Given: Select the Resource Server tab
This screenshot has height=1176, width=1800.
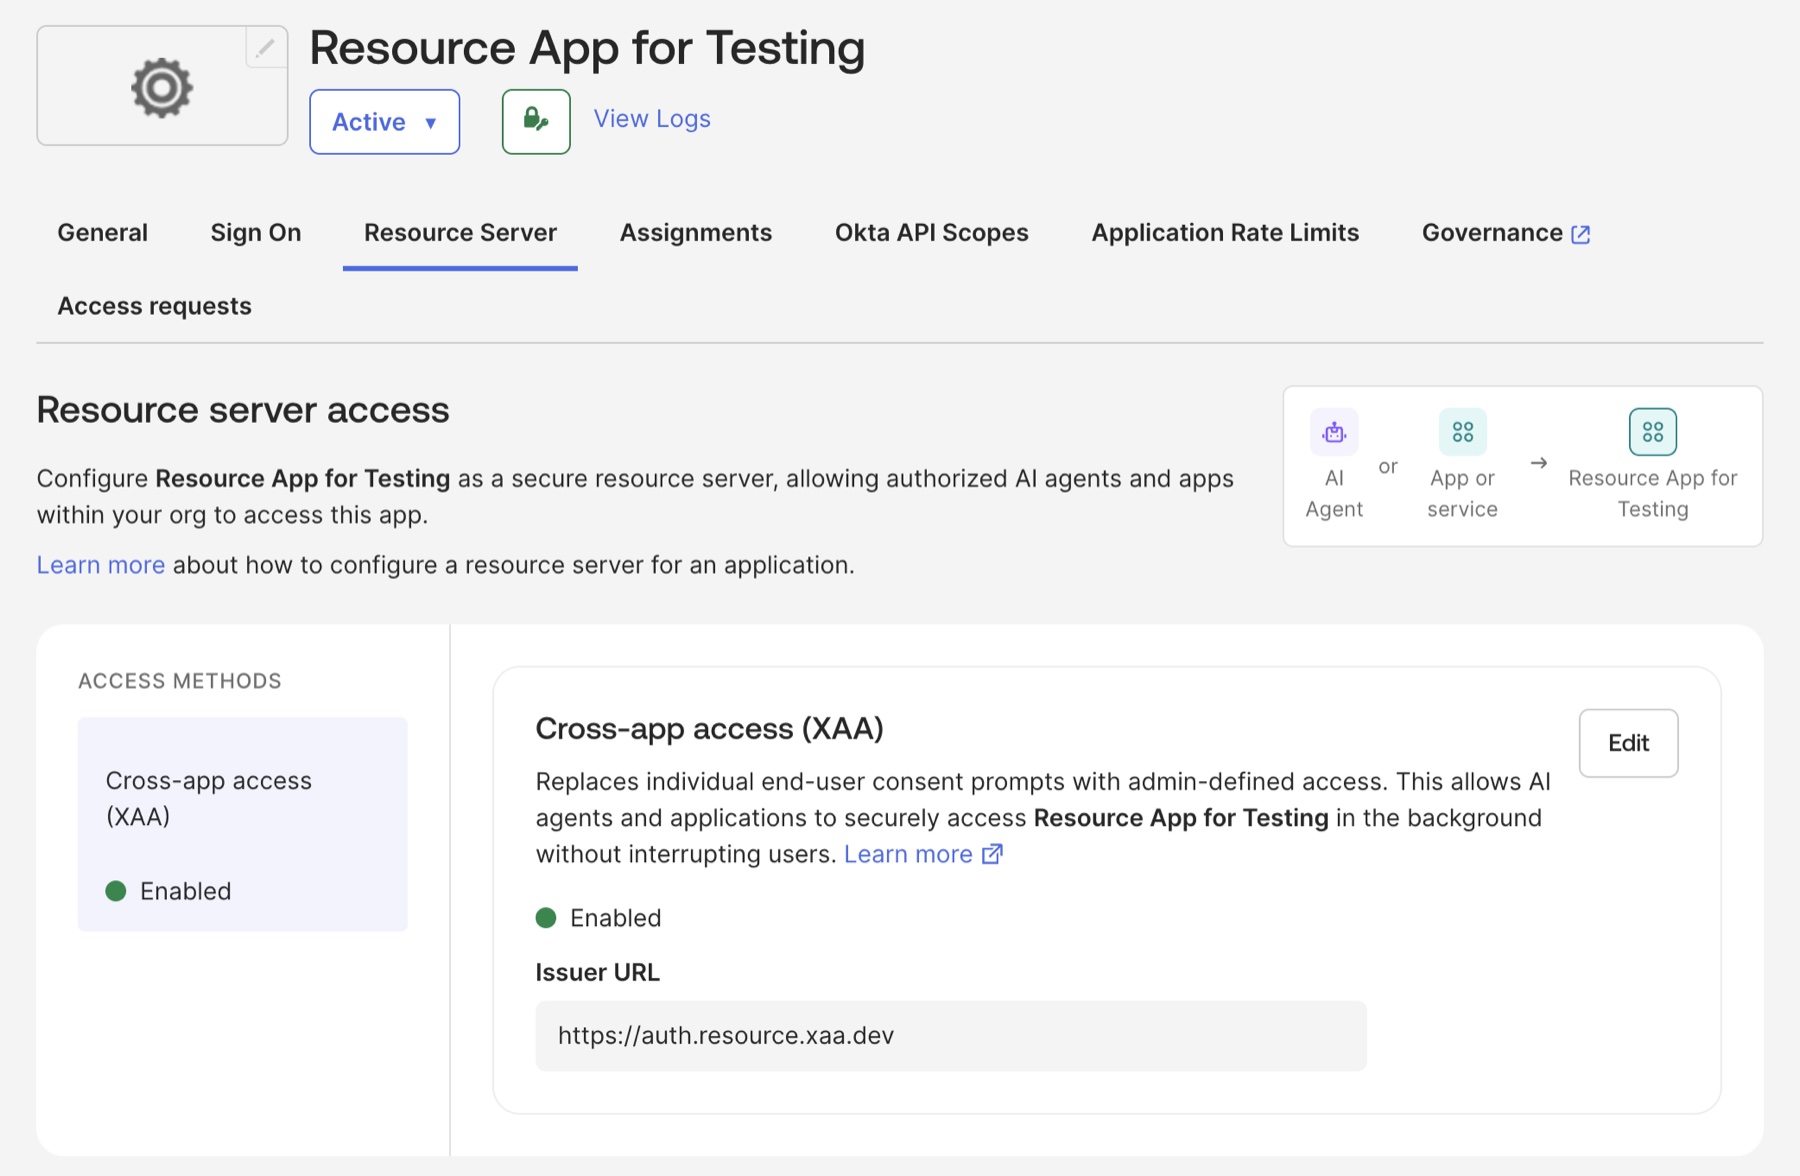Looking at the screenshot, I should click(460, 233).
